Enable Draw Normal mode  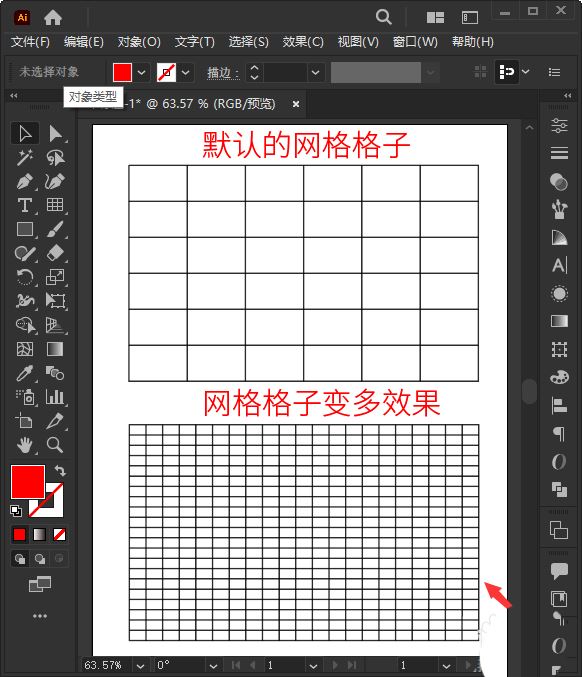(x=20, y=559)
